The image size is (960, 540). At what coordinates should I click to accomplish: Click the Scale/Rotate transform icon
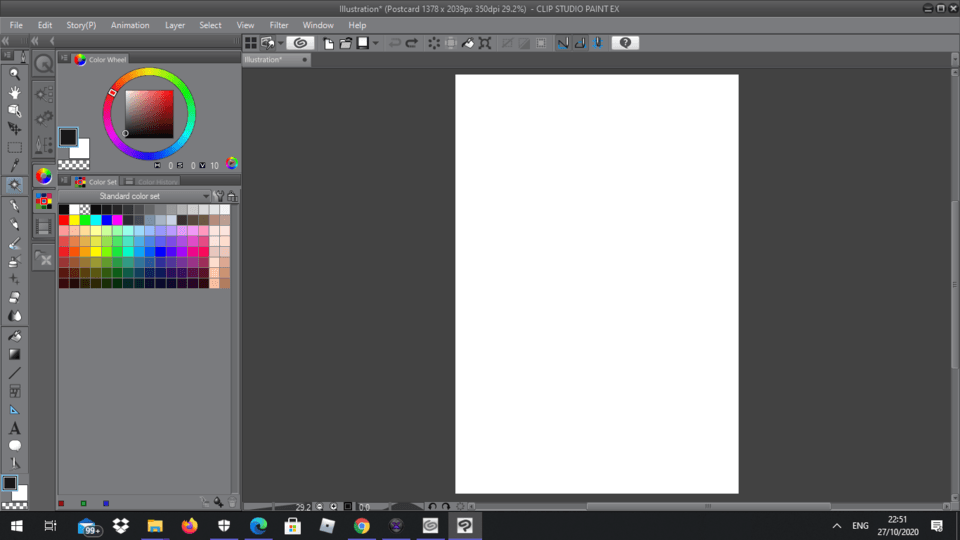485,43
